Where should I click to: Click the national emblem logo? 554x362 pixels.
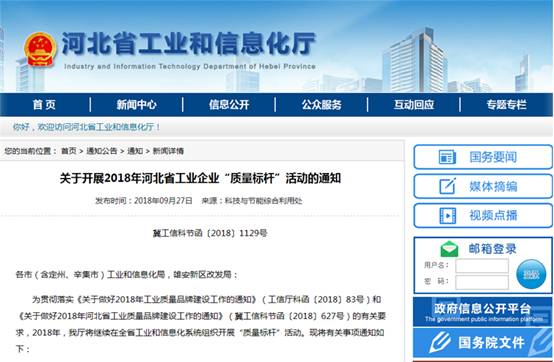pyautogui.click(x=40, y=50)
